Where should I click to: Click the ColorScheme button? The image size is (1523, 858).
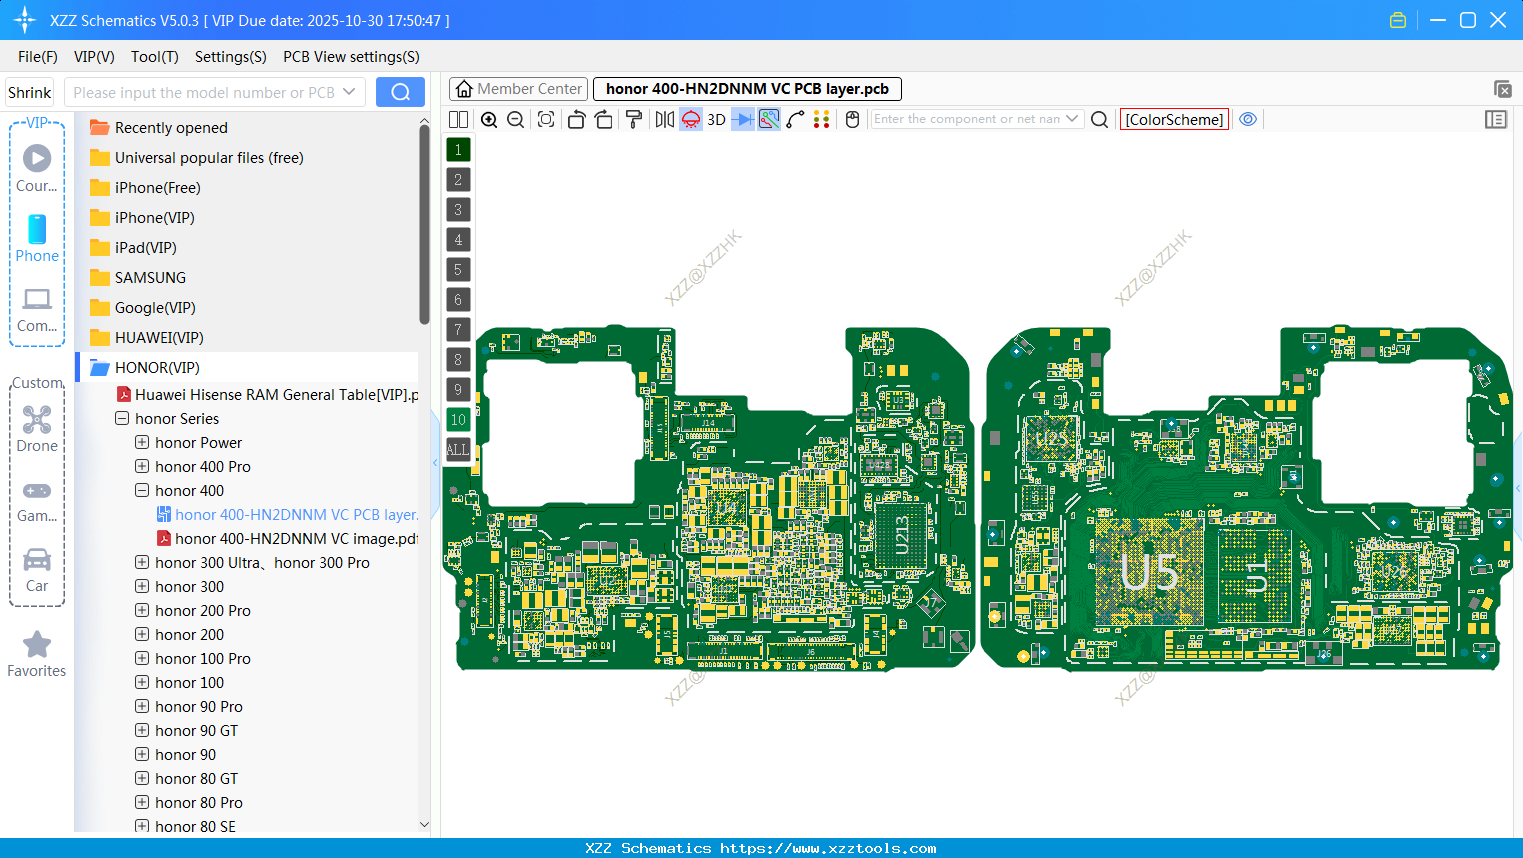[1174, 119]
